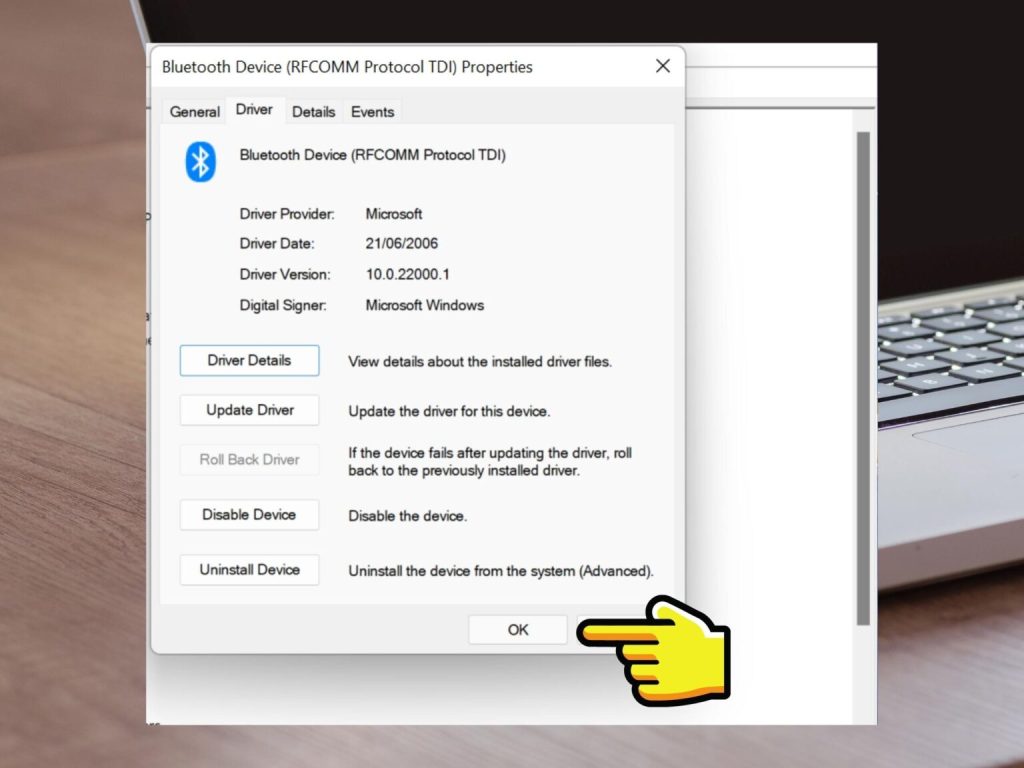Viewport: 1024px width, 768px height.
Task: Click the background window's vertical scrollbar
Action: click(863, 380)
